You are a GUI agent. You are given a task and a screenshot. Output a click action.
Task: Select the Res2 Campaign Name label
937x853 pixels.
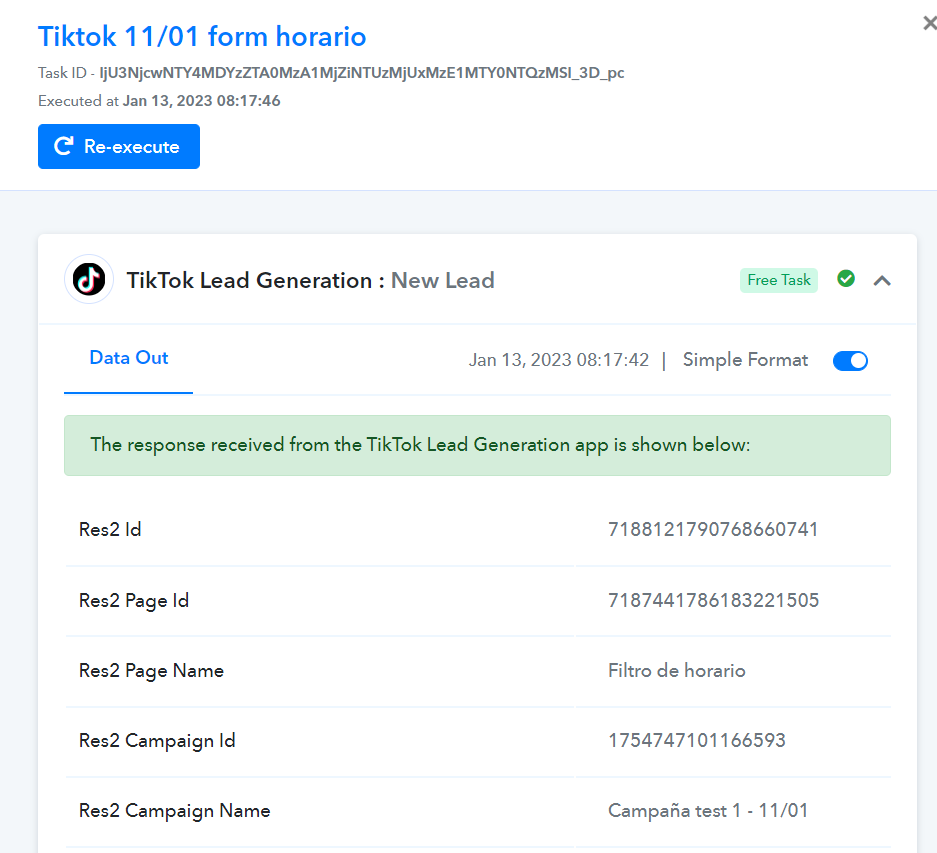click(x=174, y=811)
